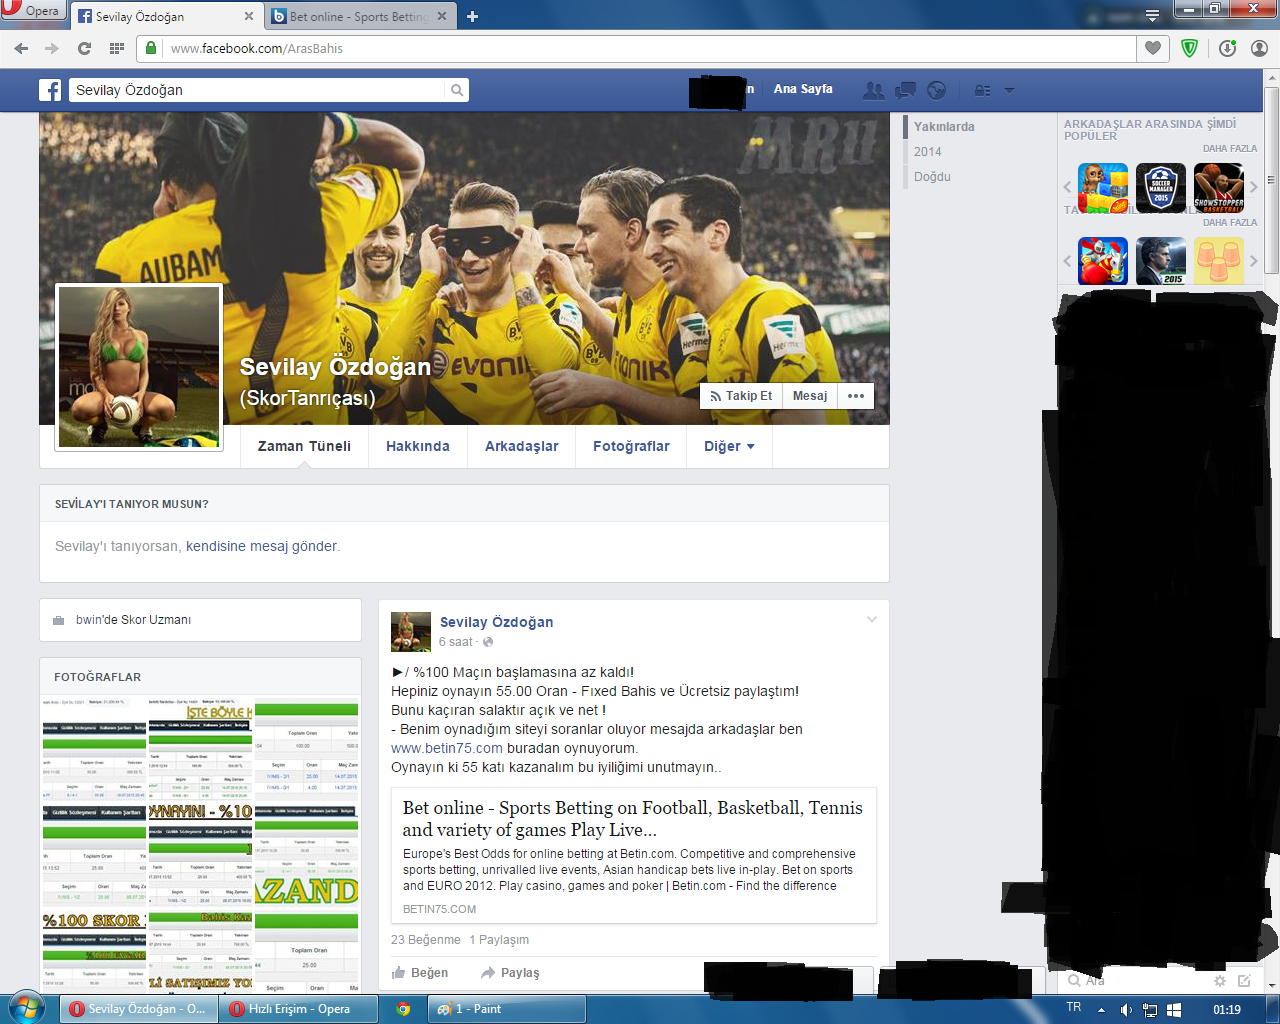
Task: Click the Mesaj button on cover
Action: (x=810, y=396)
